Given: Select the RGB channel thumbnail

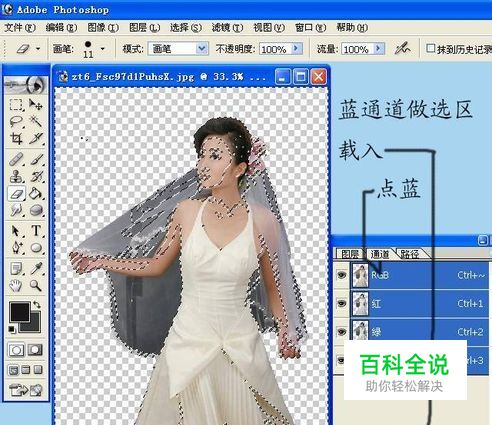Looking at the screenshot, I should (360, 275).
